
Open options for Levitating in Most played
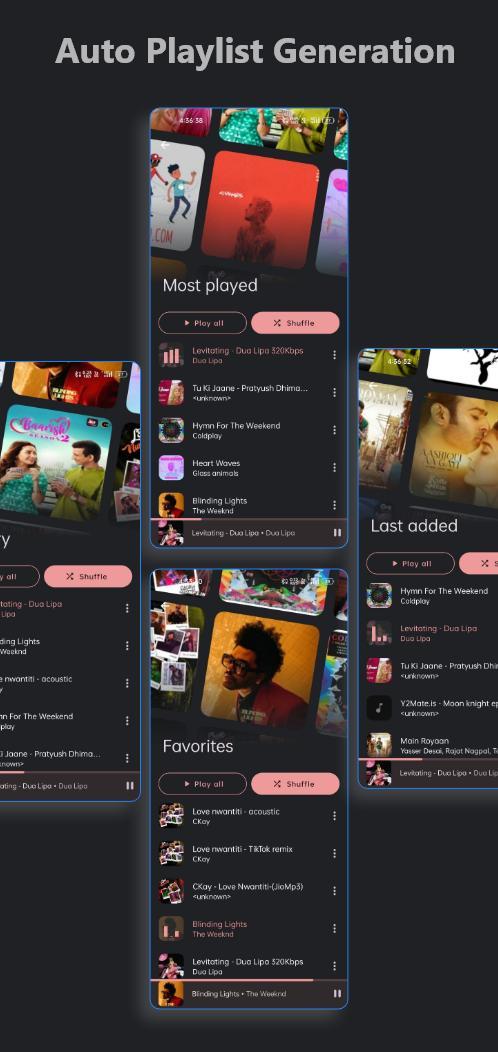tap(334, 355)
